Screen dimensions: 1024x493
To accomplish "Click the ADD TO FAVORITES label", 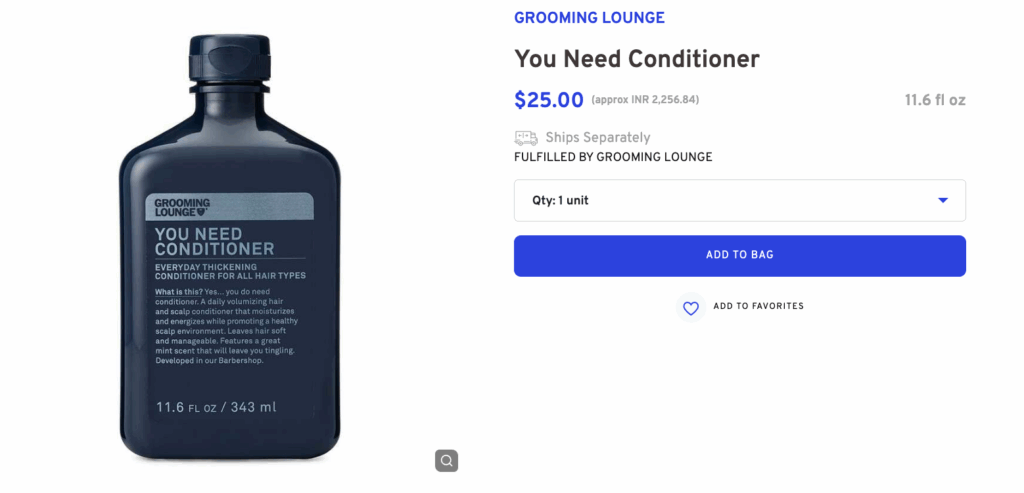I will click(758, 306).
